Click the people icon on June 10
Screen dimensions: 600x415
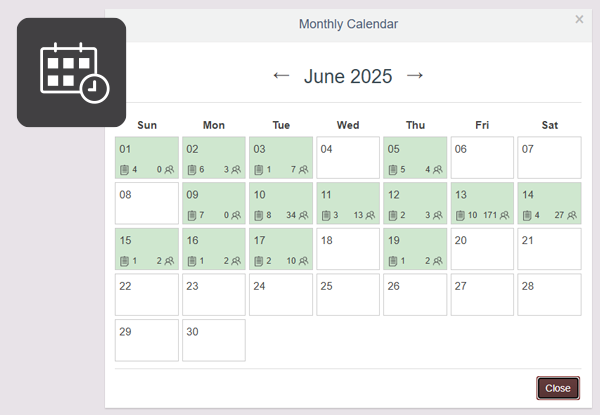[x=303, y=216]
